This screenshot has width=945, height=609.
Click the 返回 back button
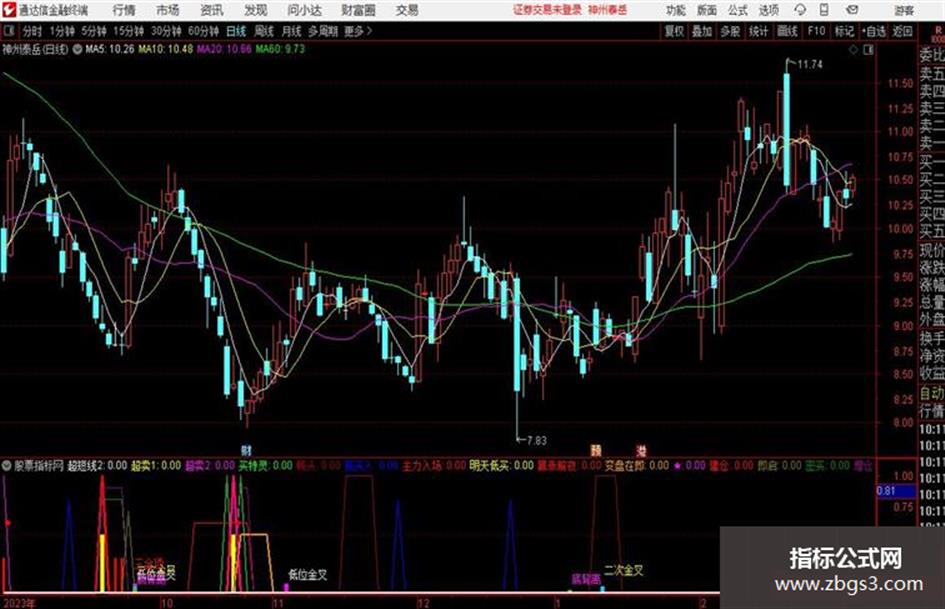tap(902, 31)
